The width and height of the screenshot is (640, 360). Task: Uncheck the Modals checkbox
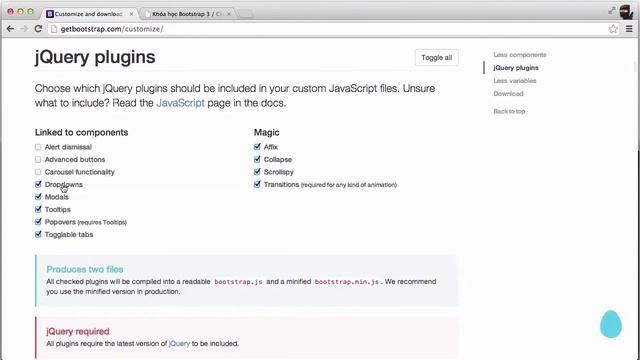38,197
